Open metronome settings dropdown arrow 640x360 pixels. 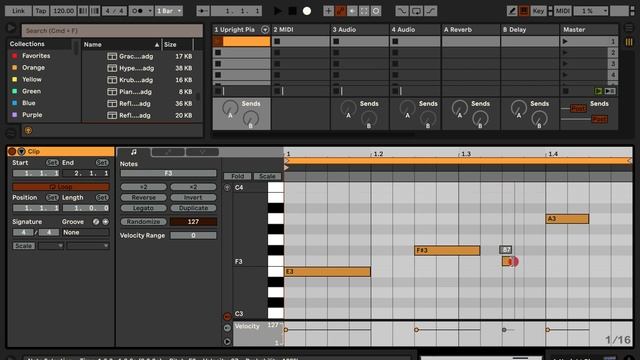[150, 11]
